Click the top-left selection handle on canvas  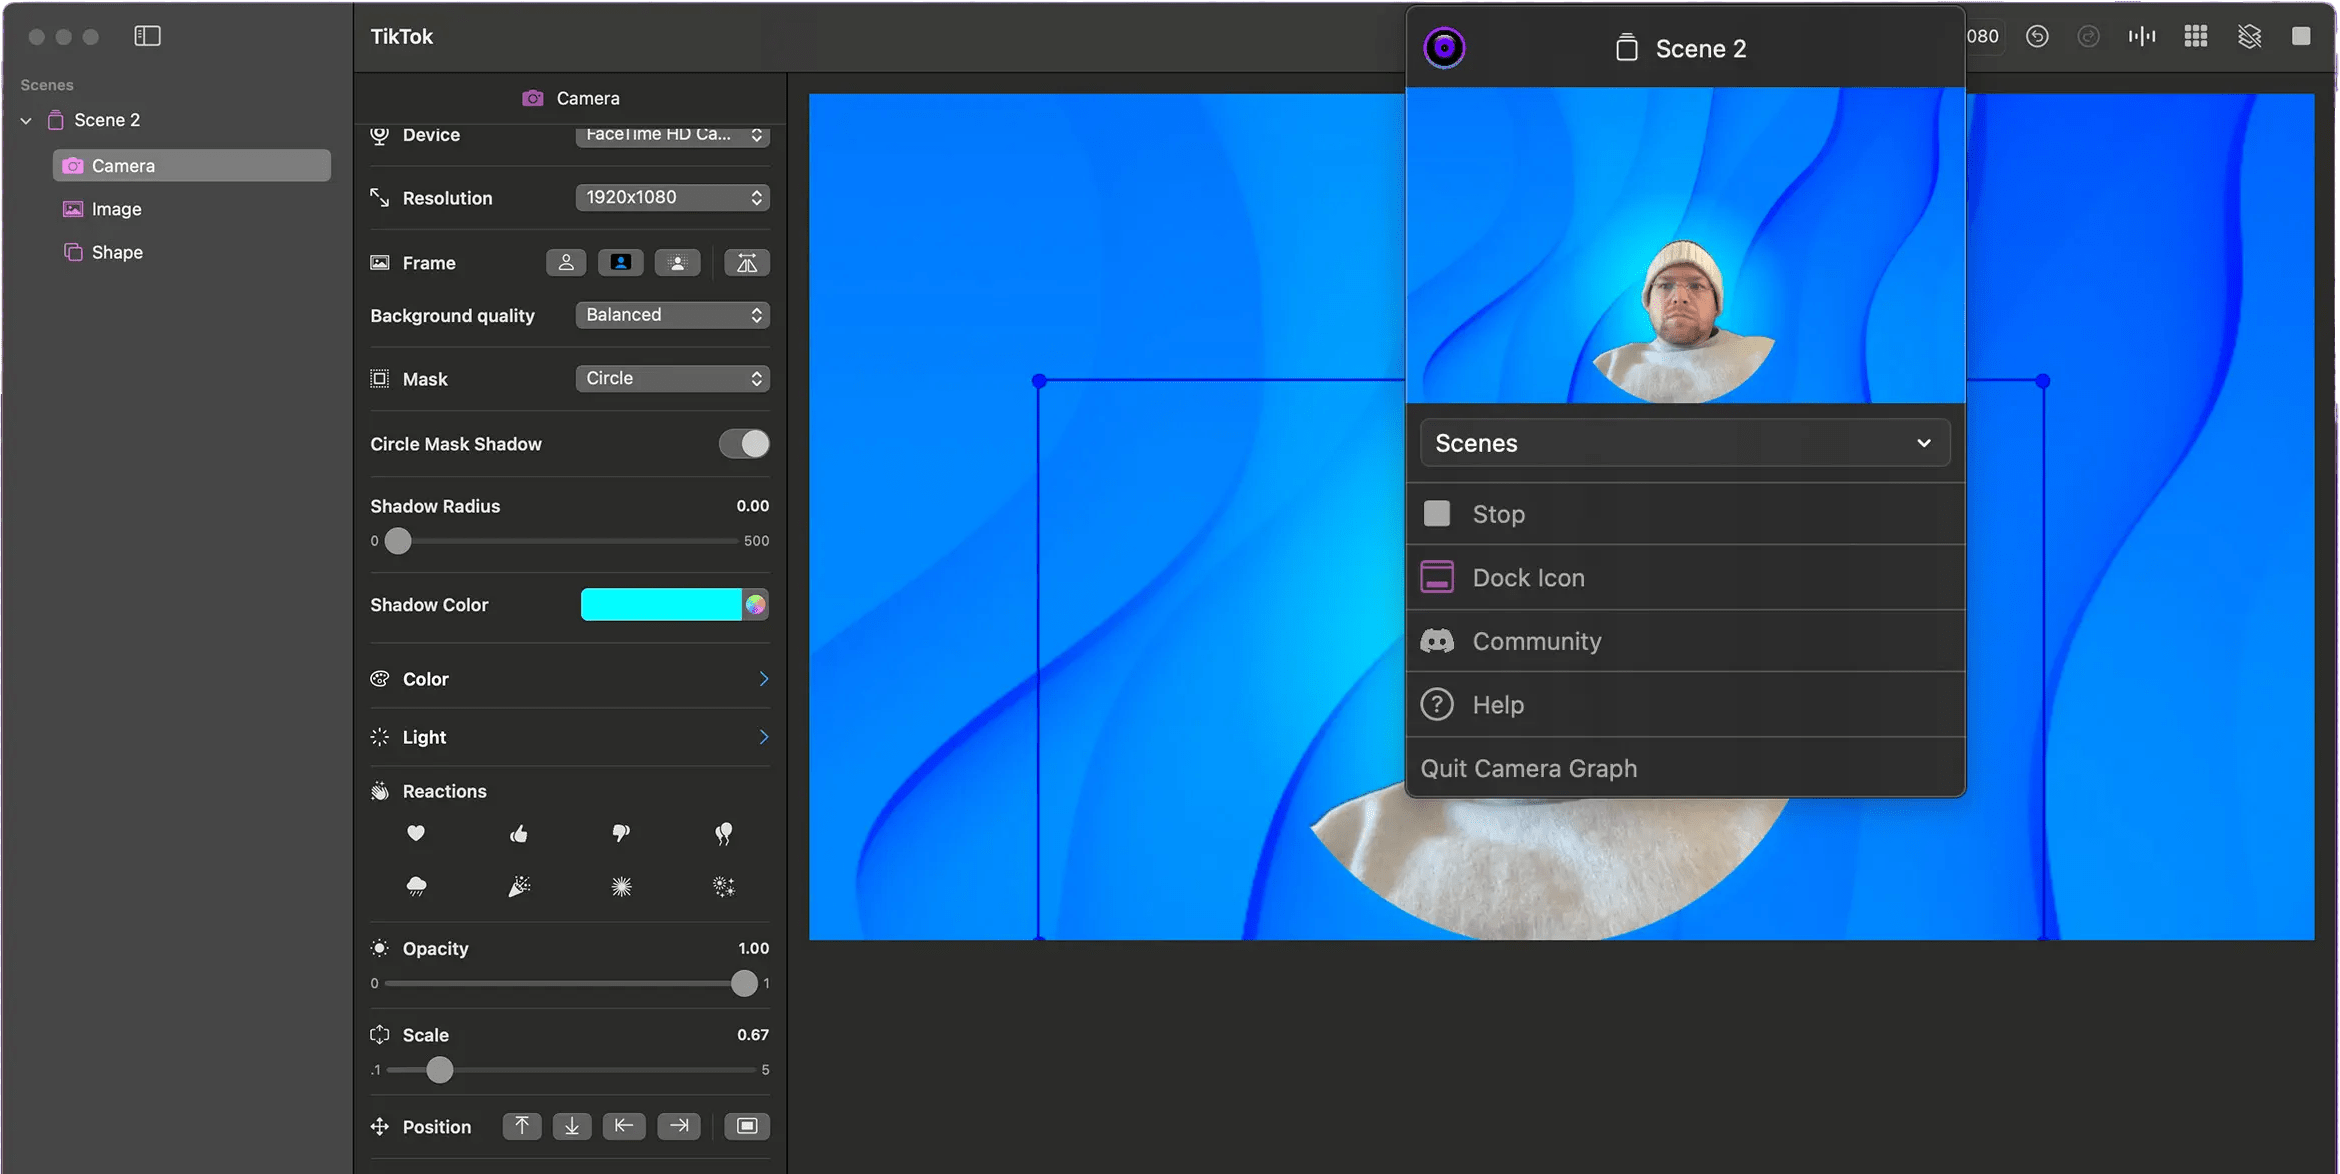click(x=1039, y=381)
